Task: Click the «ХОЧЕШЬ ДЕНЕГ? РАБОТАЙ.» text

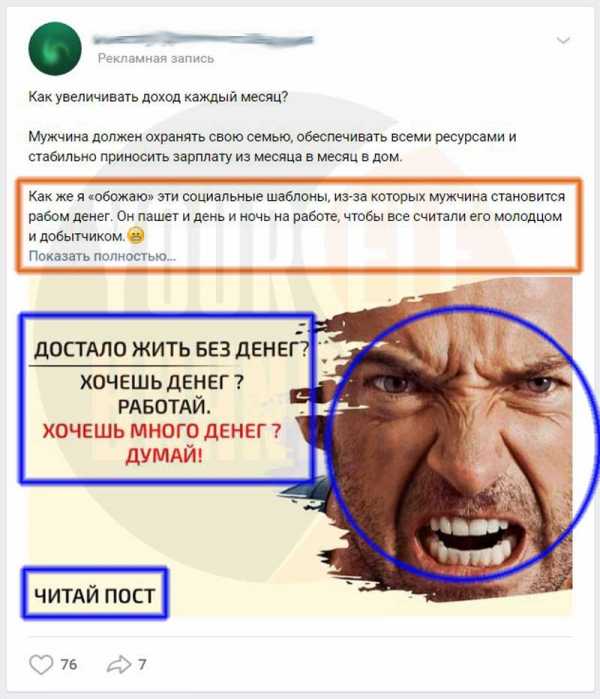Action: point(162,394)
